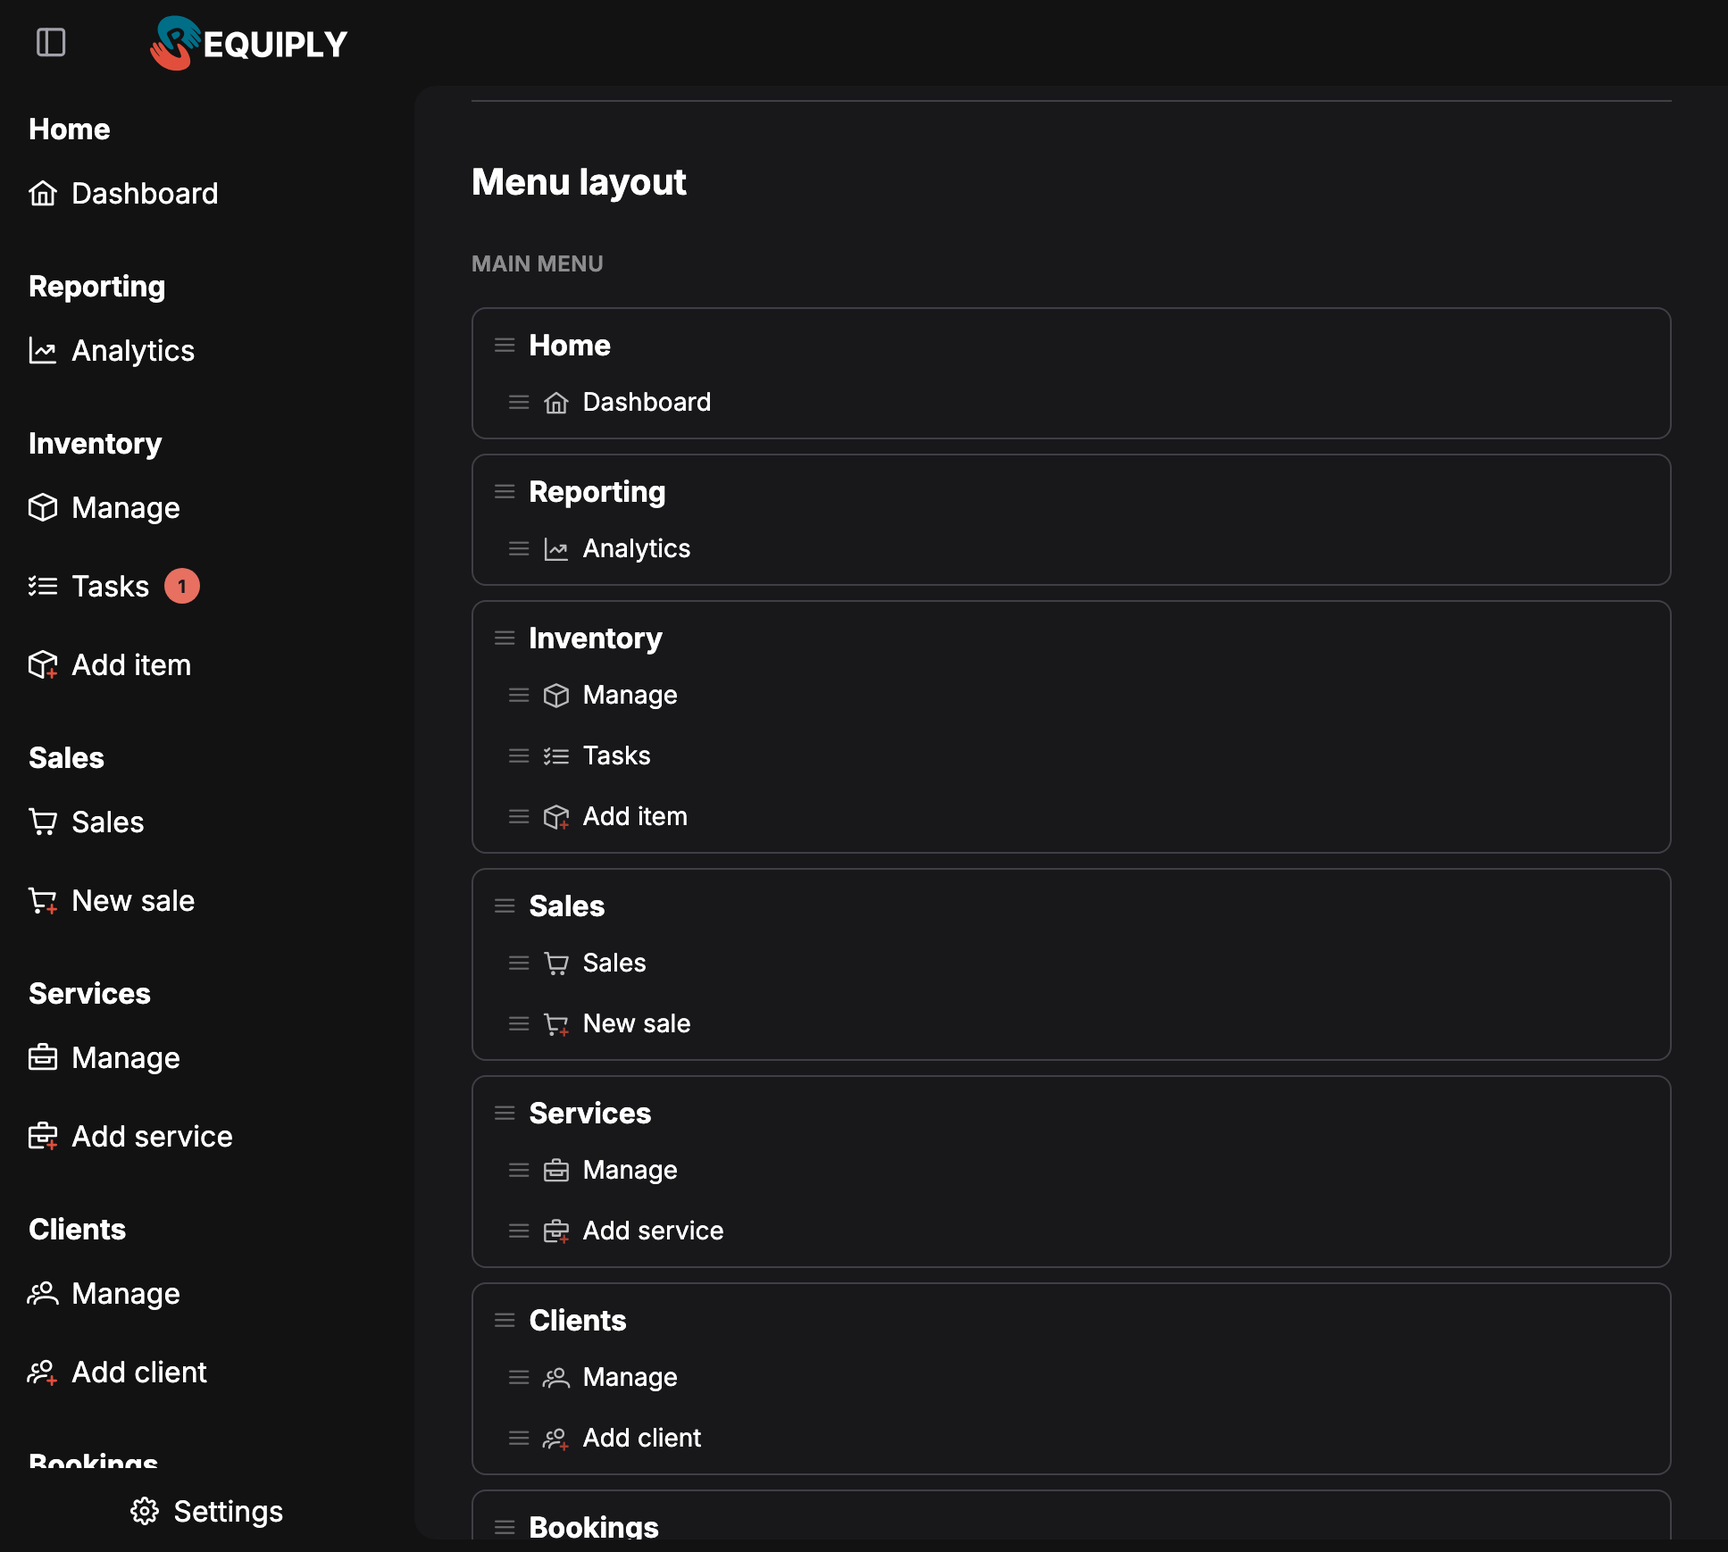
Task: Grab the Add client row drag handle
Action: click(519, 1438)
